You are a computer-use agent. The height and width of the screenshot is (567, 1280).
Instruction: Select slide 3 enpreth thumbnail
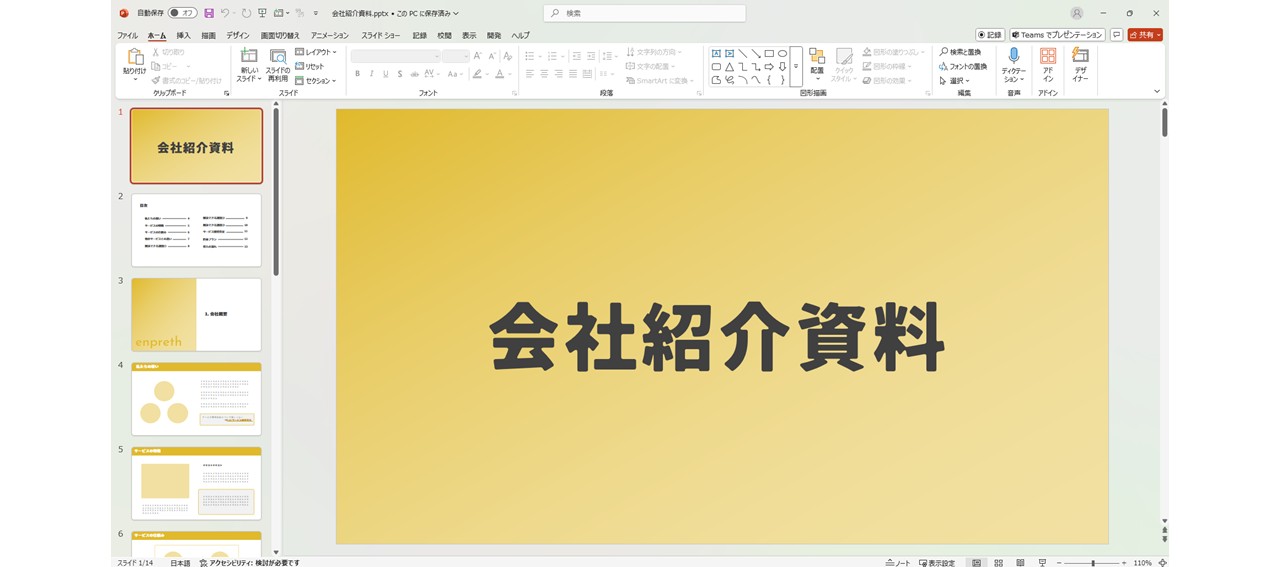[x=196, y=314]
